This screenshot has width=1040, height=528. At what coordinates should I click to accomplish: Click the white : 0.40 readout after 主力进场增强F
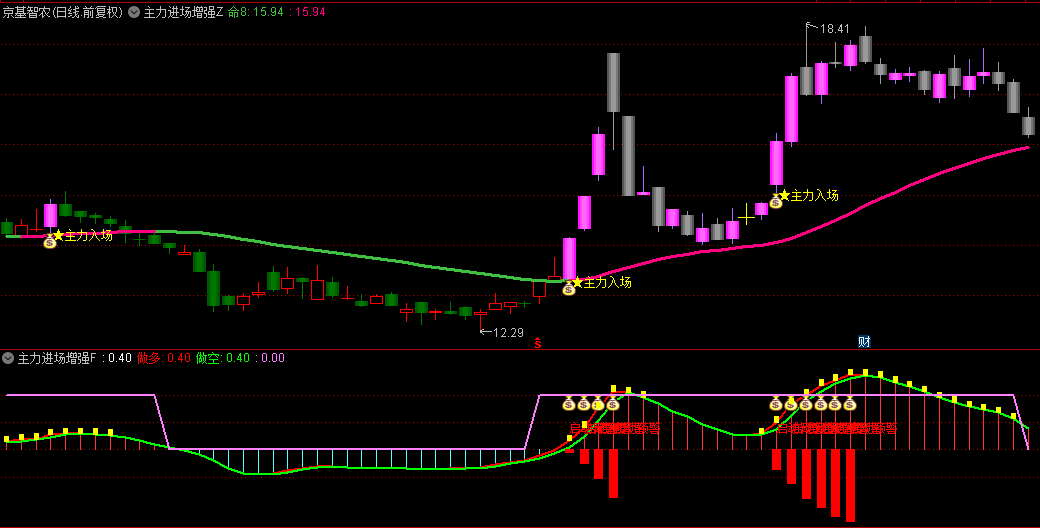[117, 358]
